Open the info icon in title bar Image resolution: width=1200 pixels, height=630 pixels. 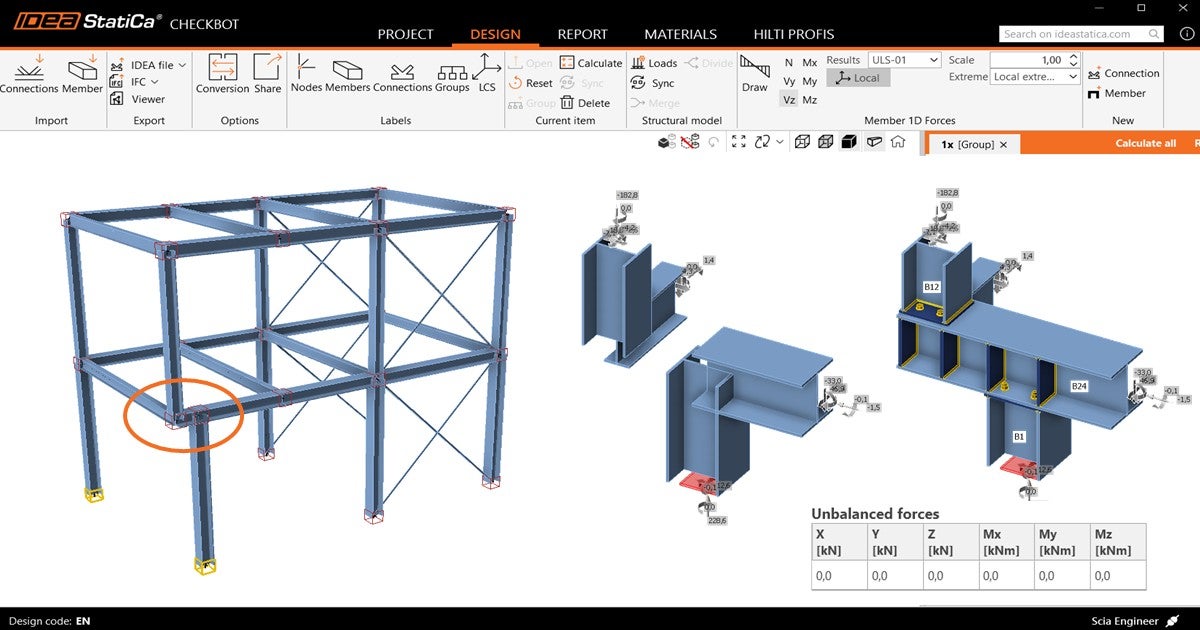pos(1187,34)
